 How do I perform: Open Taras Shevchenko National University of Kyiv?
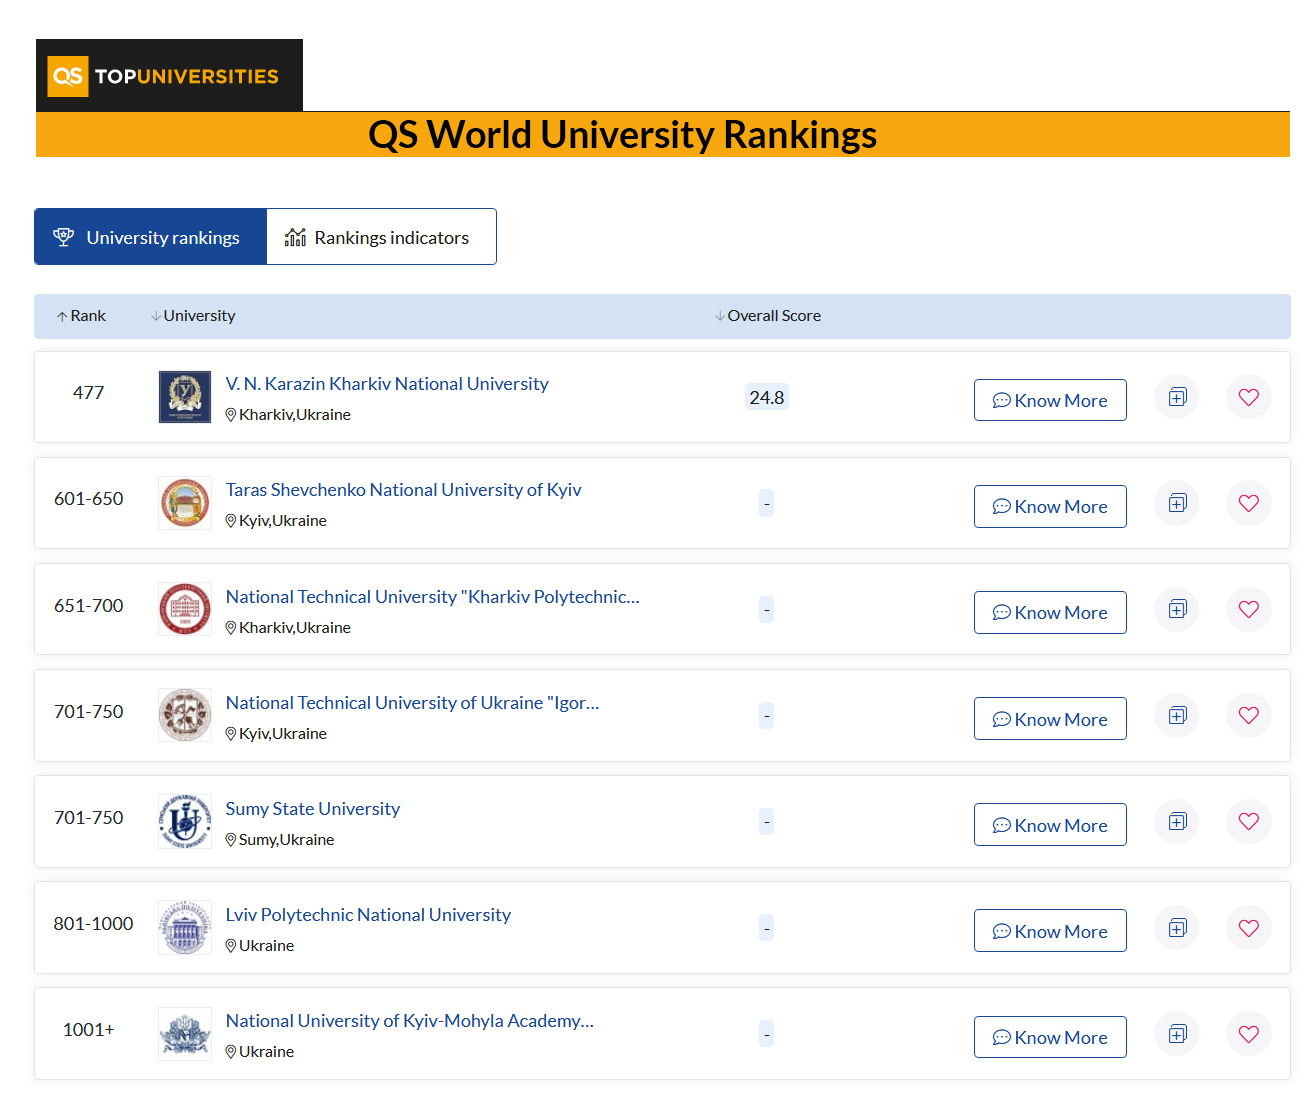403,490
